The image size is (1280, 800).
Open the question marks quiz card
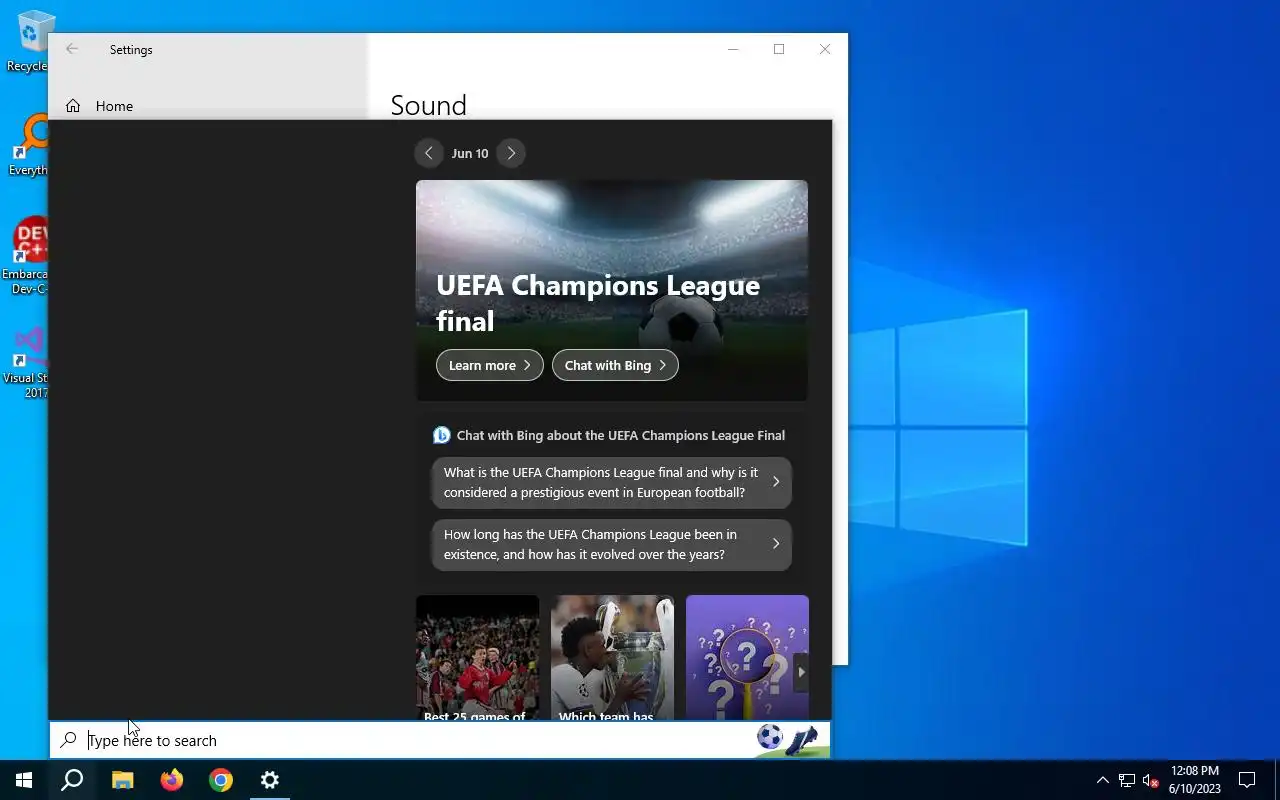click(747, 658)
